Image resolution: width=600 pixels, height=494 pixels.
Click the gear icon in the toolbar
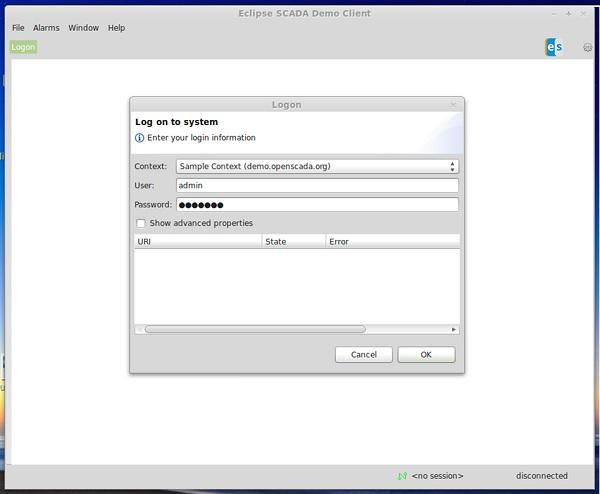pyautogui.click(x=587, y=47)
